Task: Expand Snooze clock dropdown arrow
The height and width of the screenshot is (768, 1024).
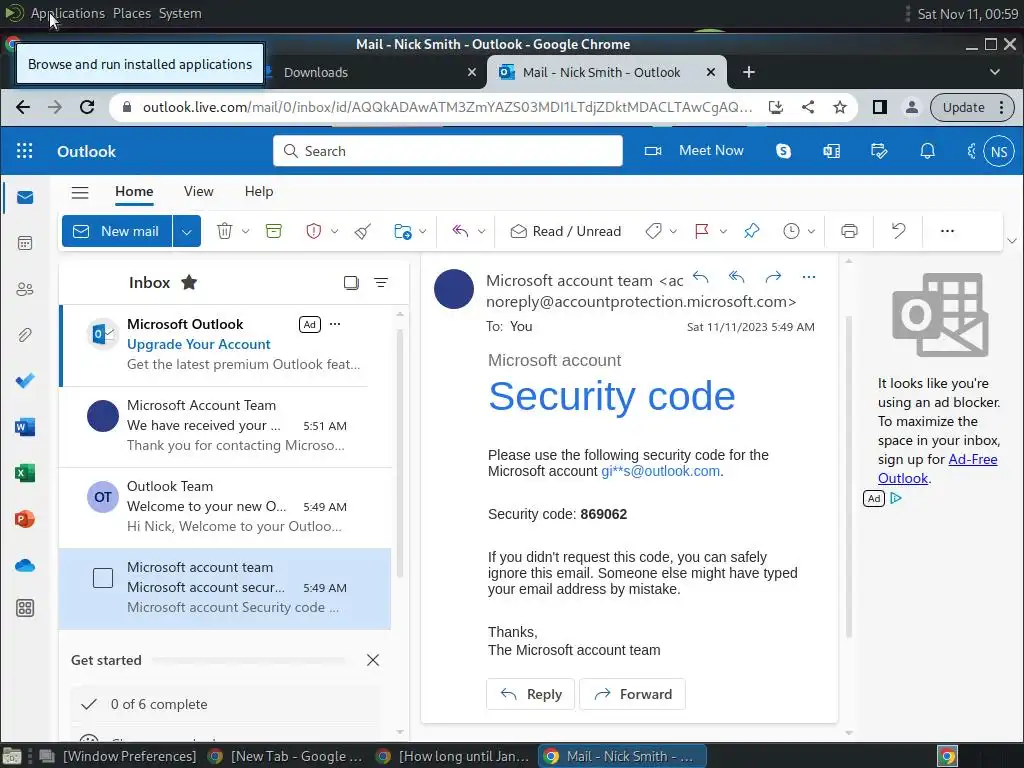Action: pyautogui.click(x=811, y=231)
